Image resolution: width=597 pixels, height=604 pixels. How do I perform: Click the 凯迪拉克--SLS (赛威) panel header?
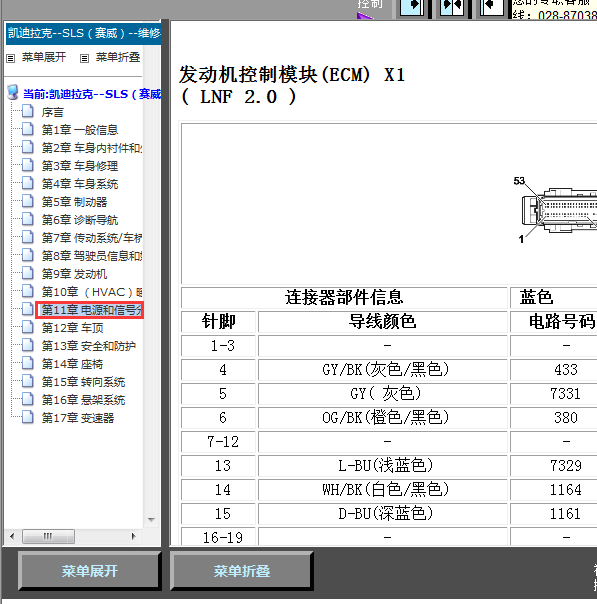pyautogui.click(x=83, y=34)
